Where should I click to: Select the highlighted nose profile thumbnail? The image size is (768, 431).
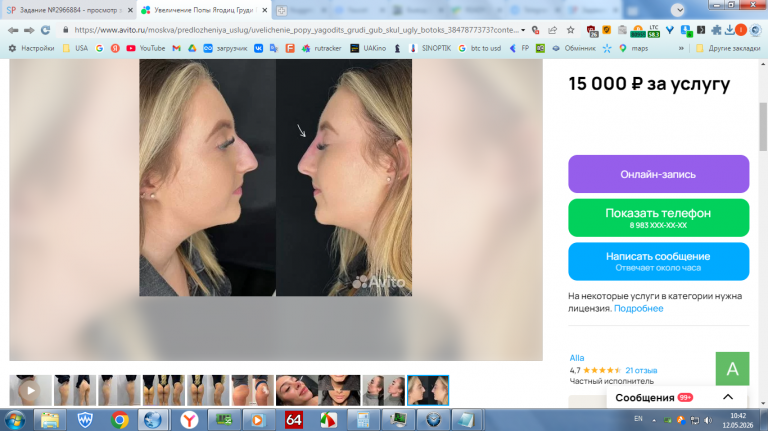point(428,390)
